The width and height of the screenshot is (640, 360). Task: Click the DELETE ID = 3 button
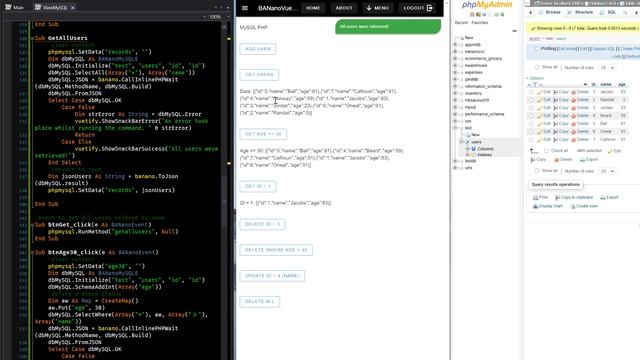pos(262,224)
